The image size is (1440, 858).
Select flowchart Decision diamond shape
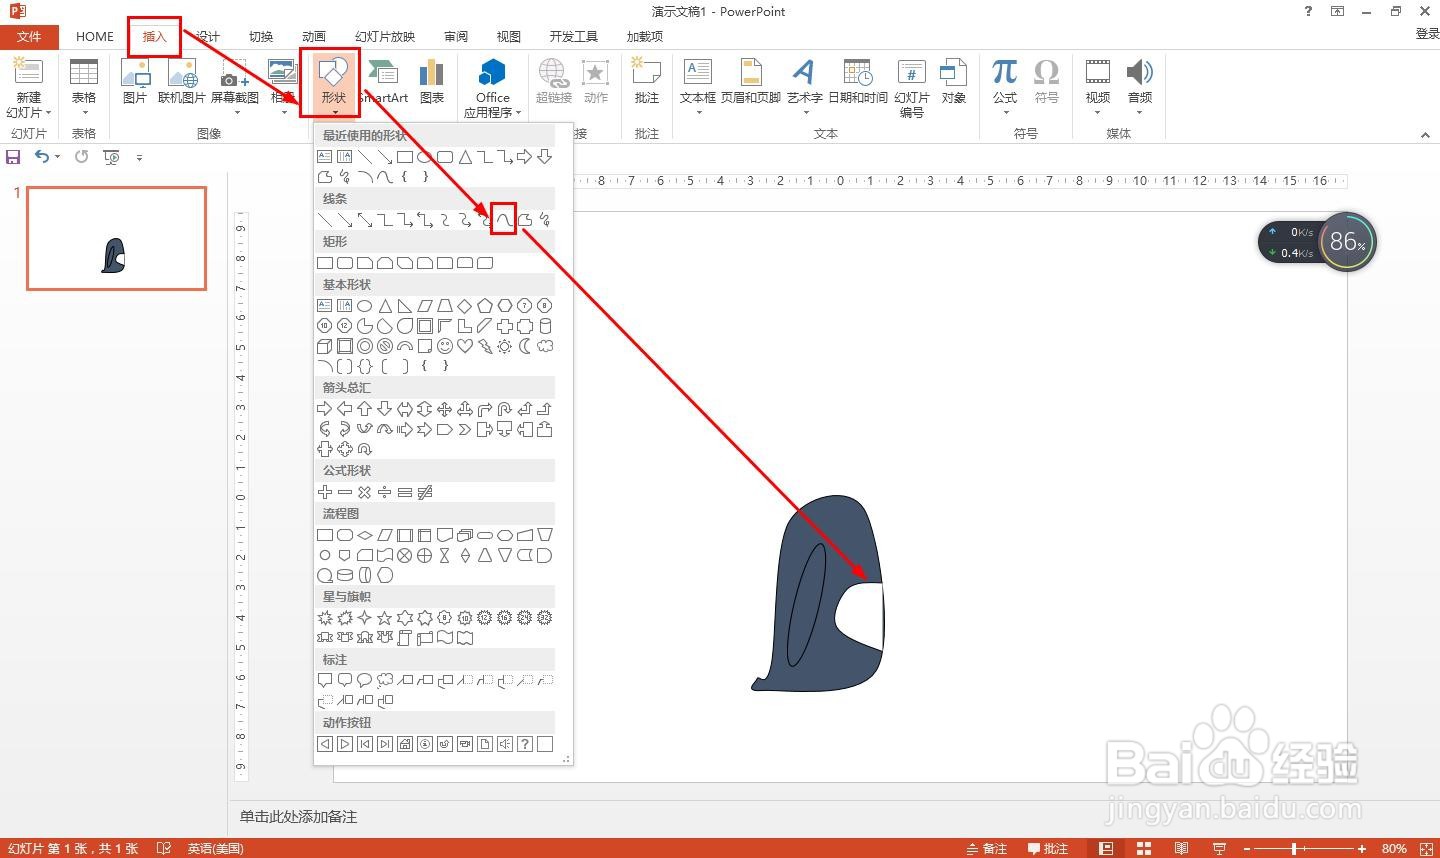click(365, 535)
